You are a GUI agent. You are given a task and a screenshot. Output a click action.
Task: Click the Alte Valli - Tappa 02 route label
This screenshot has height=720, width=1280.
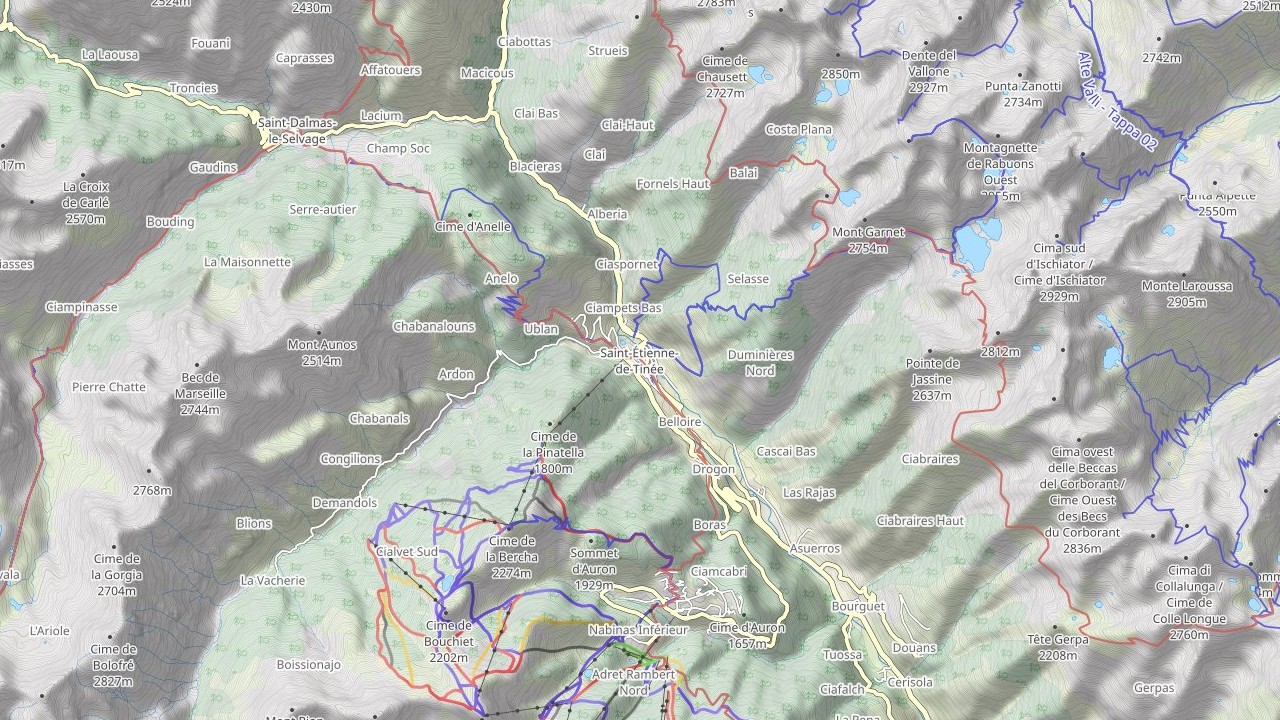click(x=1118, y=101)
